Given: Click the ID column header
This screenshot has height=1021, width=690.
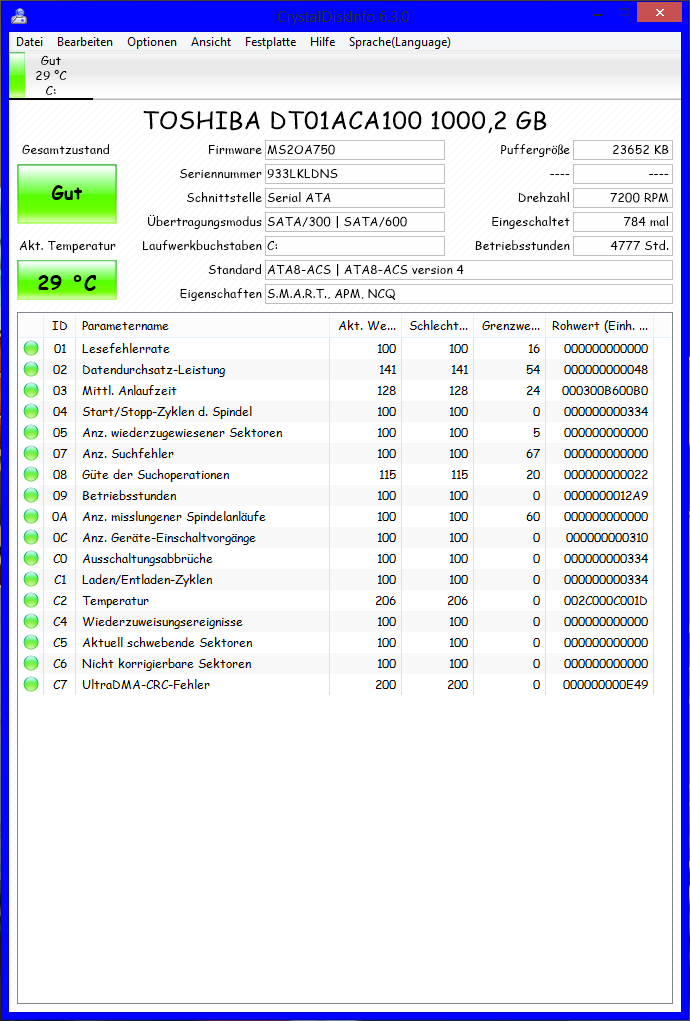Looking at the screenshot, I should point(59,326).
